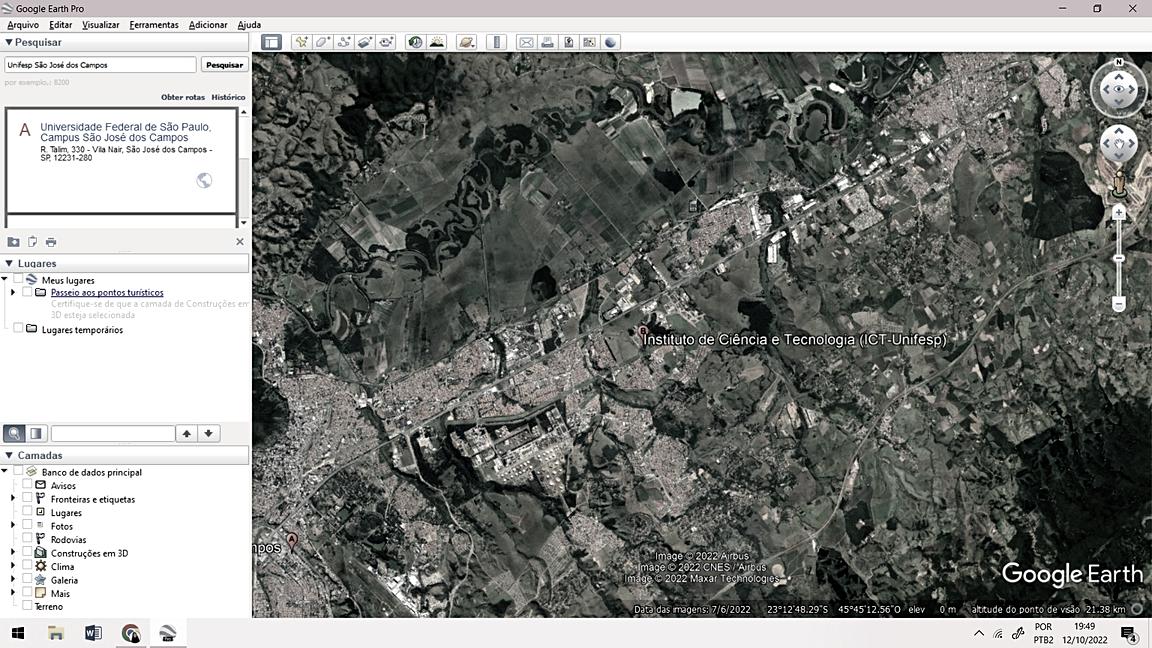This screenshot has width=1152, height=648.
Task: Add a placemark with the pushpin tool
Action: point(301,42)
